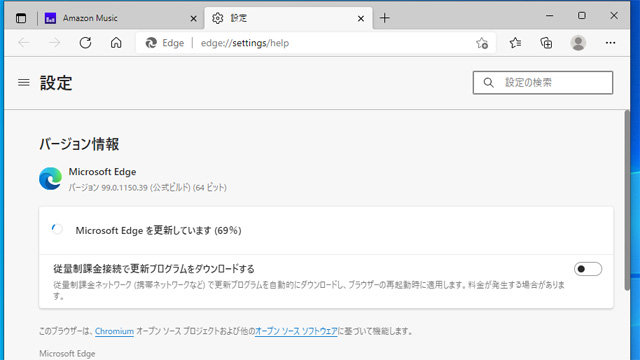Expand the settings navigation hamburger menu
Screen dimensions: 640x360
pos(24,83)
